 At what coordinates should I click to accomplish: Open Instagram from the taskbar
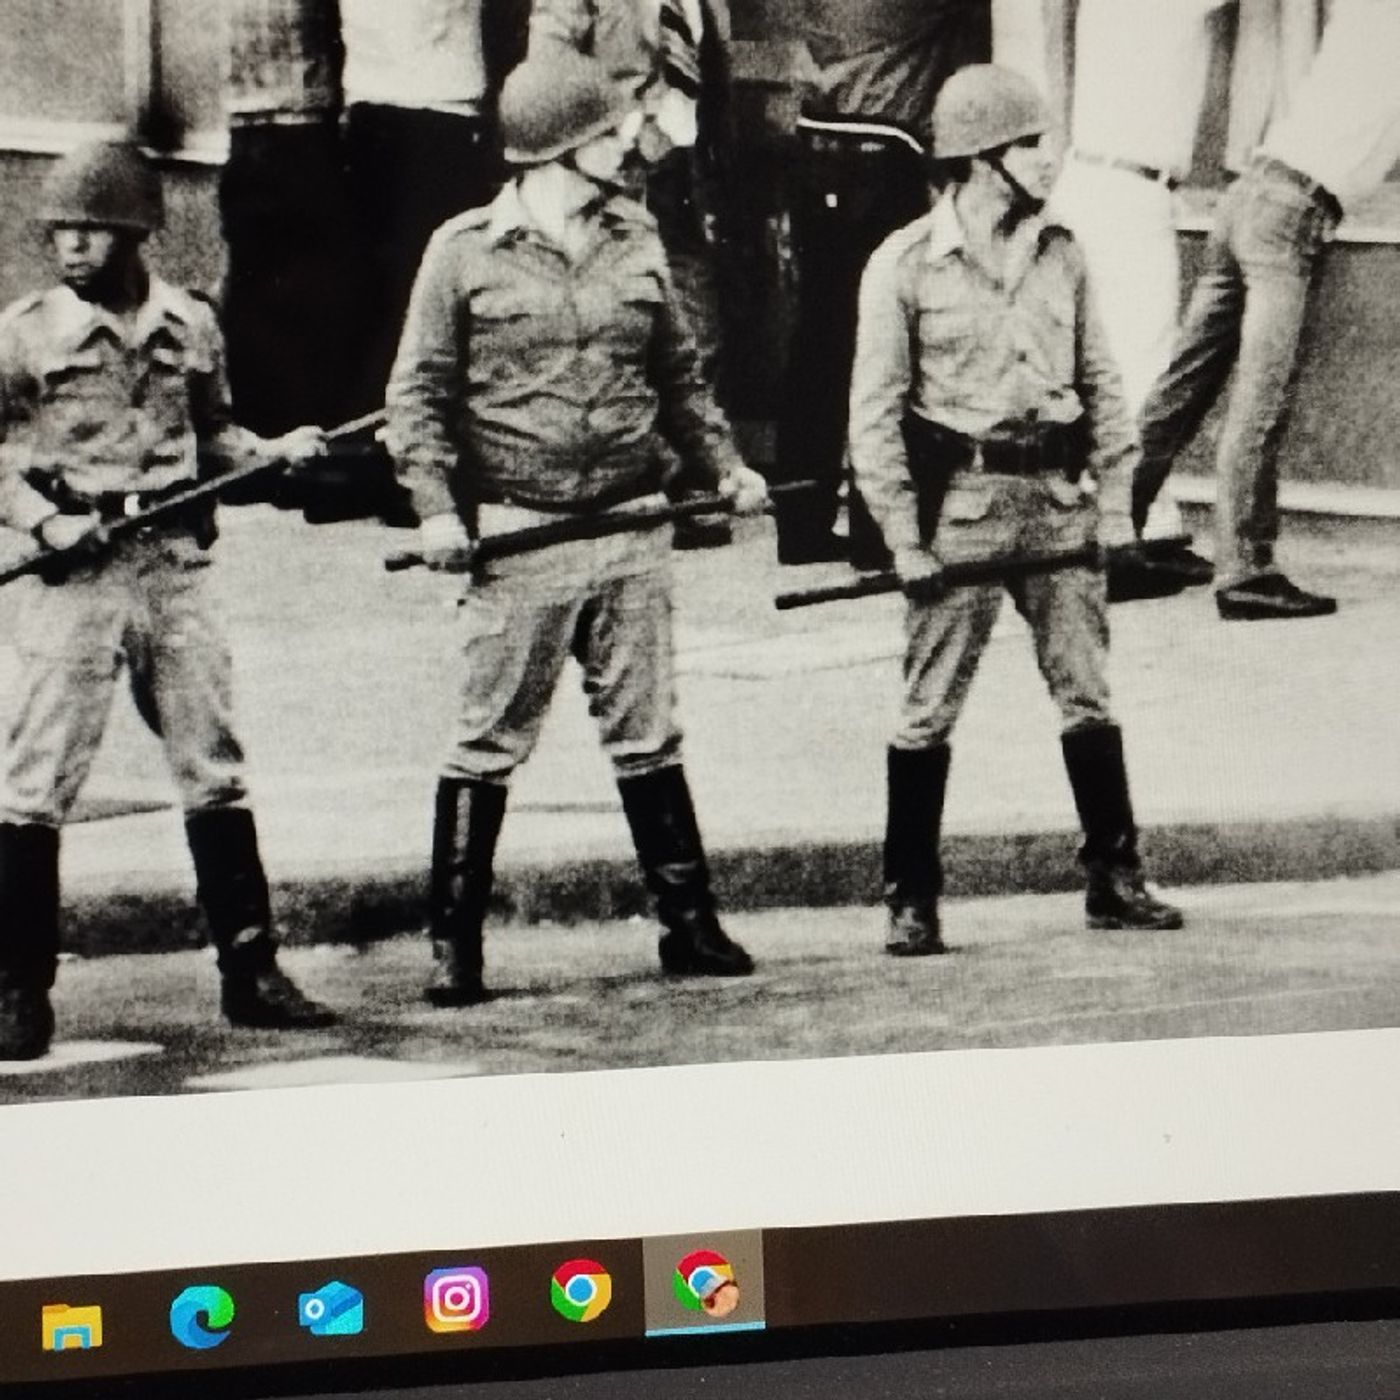click(457, 1299)
